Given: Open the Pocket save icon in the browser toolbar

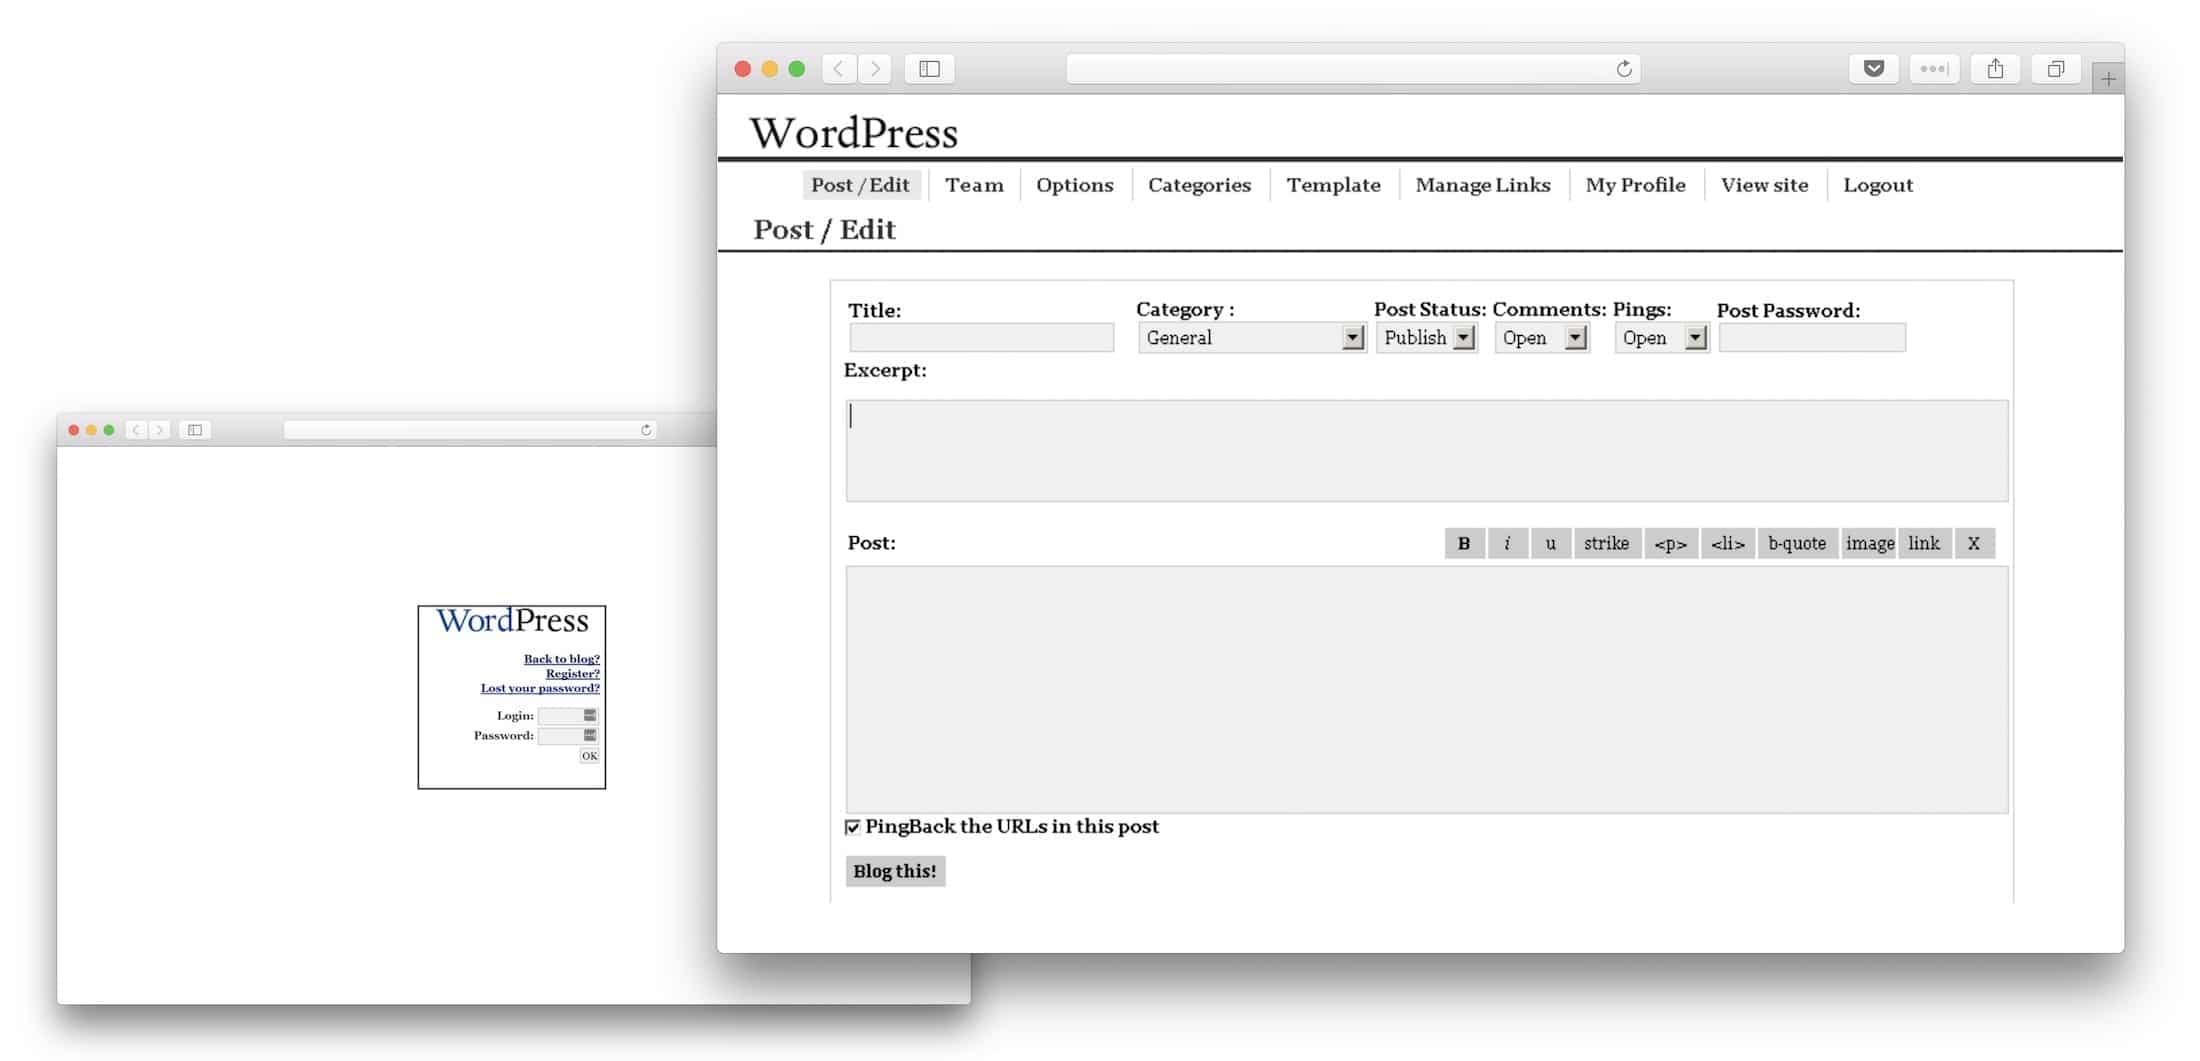Looking at the screenshot, I should tap(1873, 68).
